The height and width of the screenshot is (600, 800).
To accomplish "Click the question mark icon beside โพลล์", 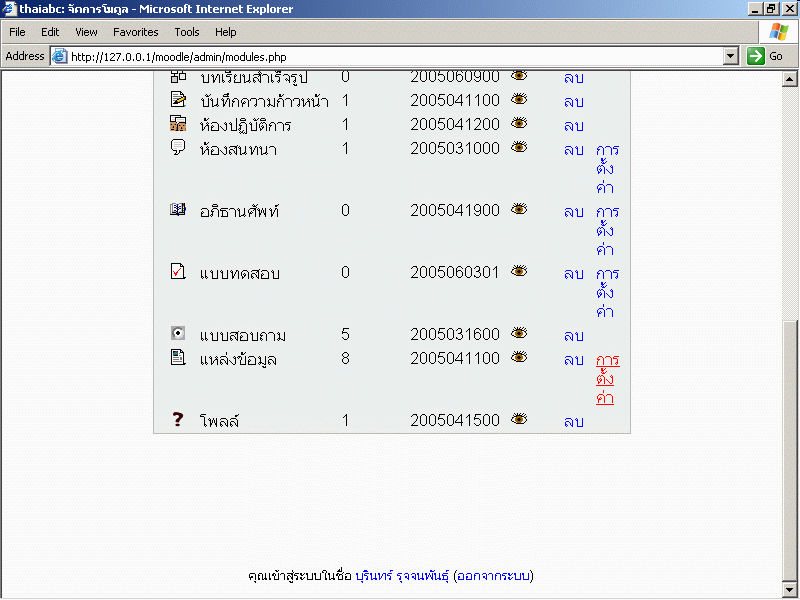I will (x=178, y=420).
